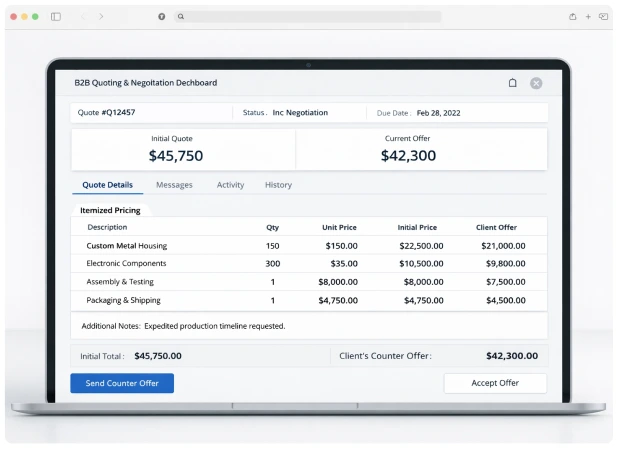Click the Initial Total $45,750.00 value
Viewport: 618px width, 449px height.
pos(158,356)
